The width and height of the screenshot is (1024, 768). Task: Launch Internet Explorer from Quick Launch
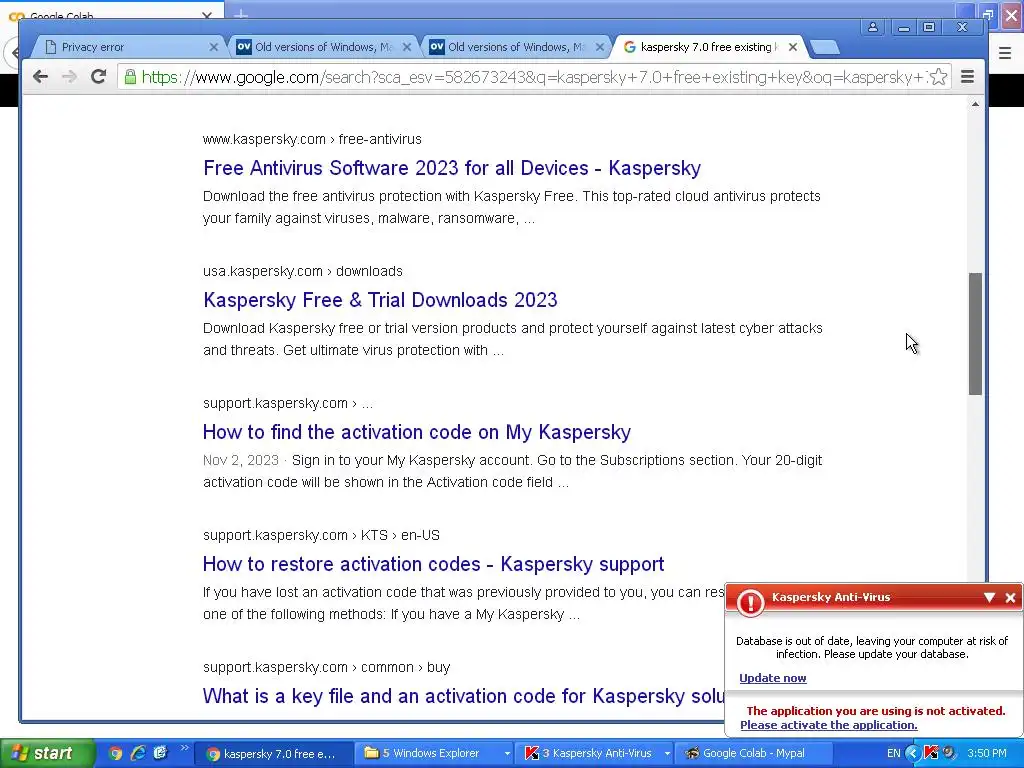pyautogui.click(x=138, y=753)
